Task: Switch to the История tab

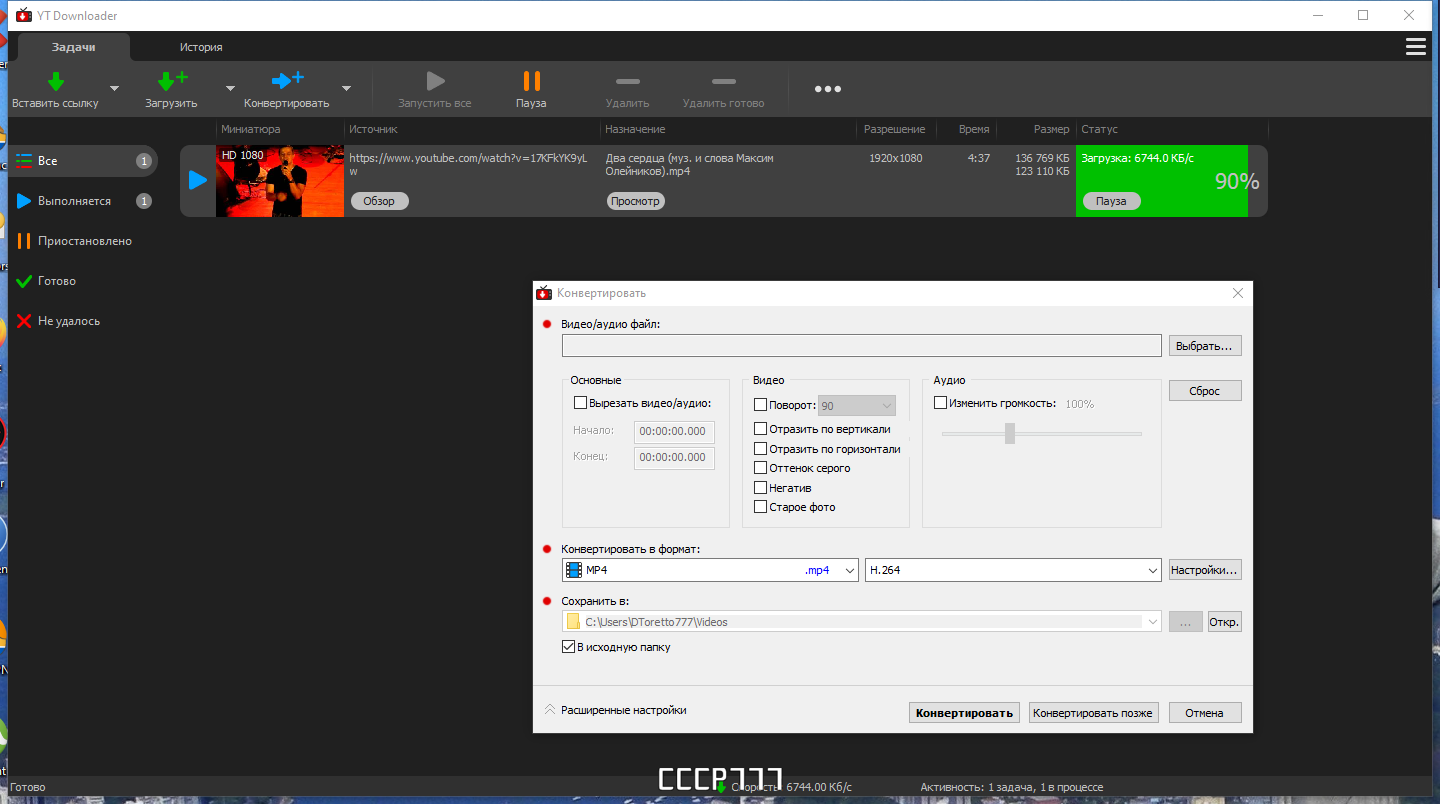Action: 201,47
